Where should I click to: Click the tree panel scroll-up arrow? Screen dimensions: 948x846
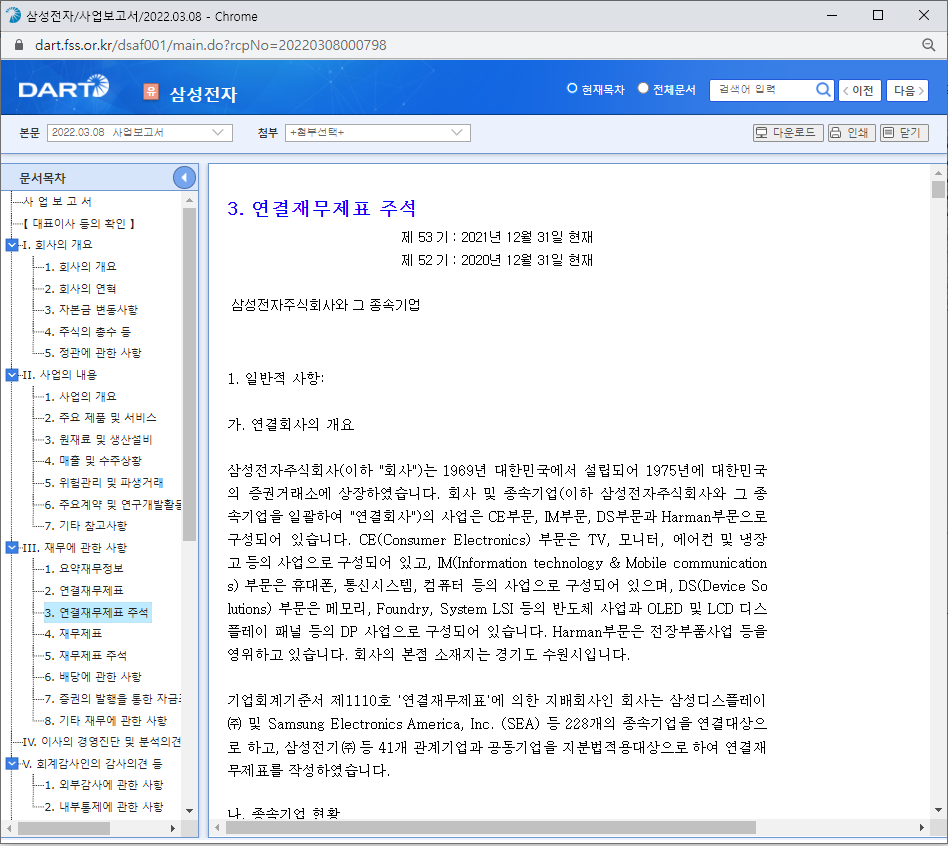[189, 200]
